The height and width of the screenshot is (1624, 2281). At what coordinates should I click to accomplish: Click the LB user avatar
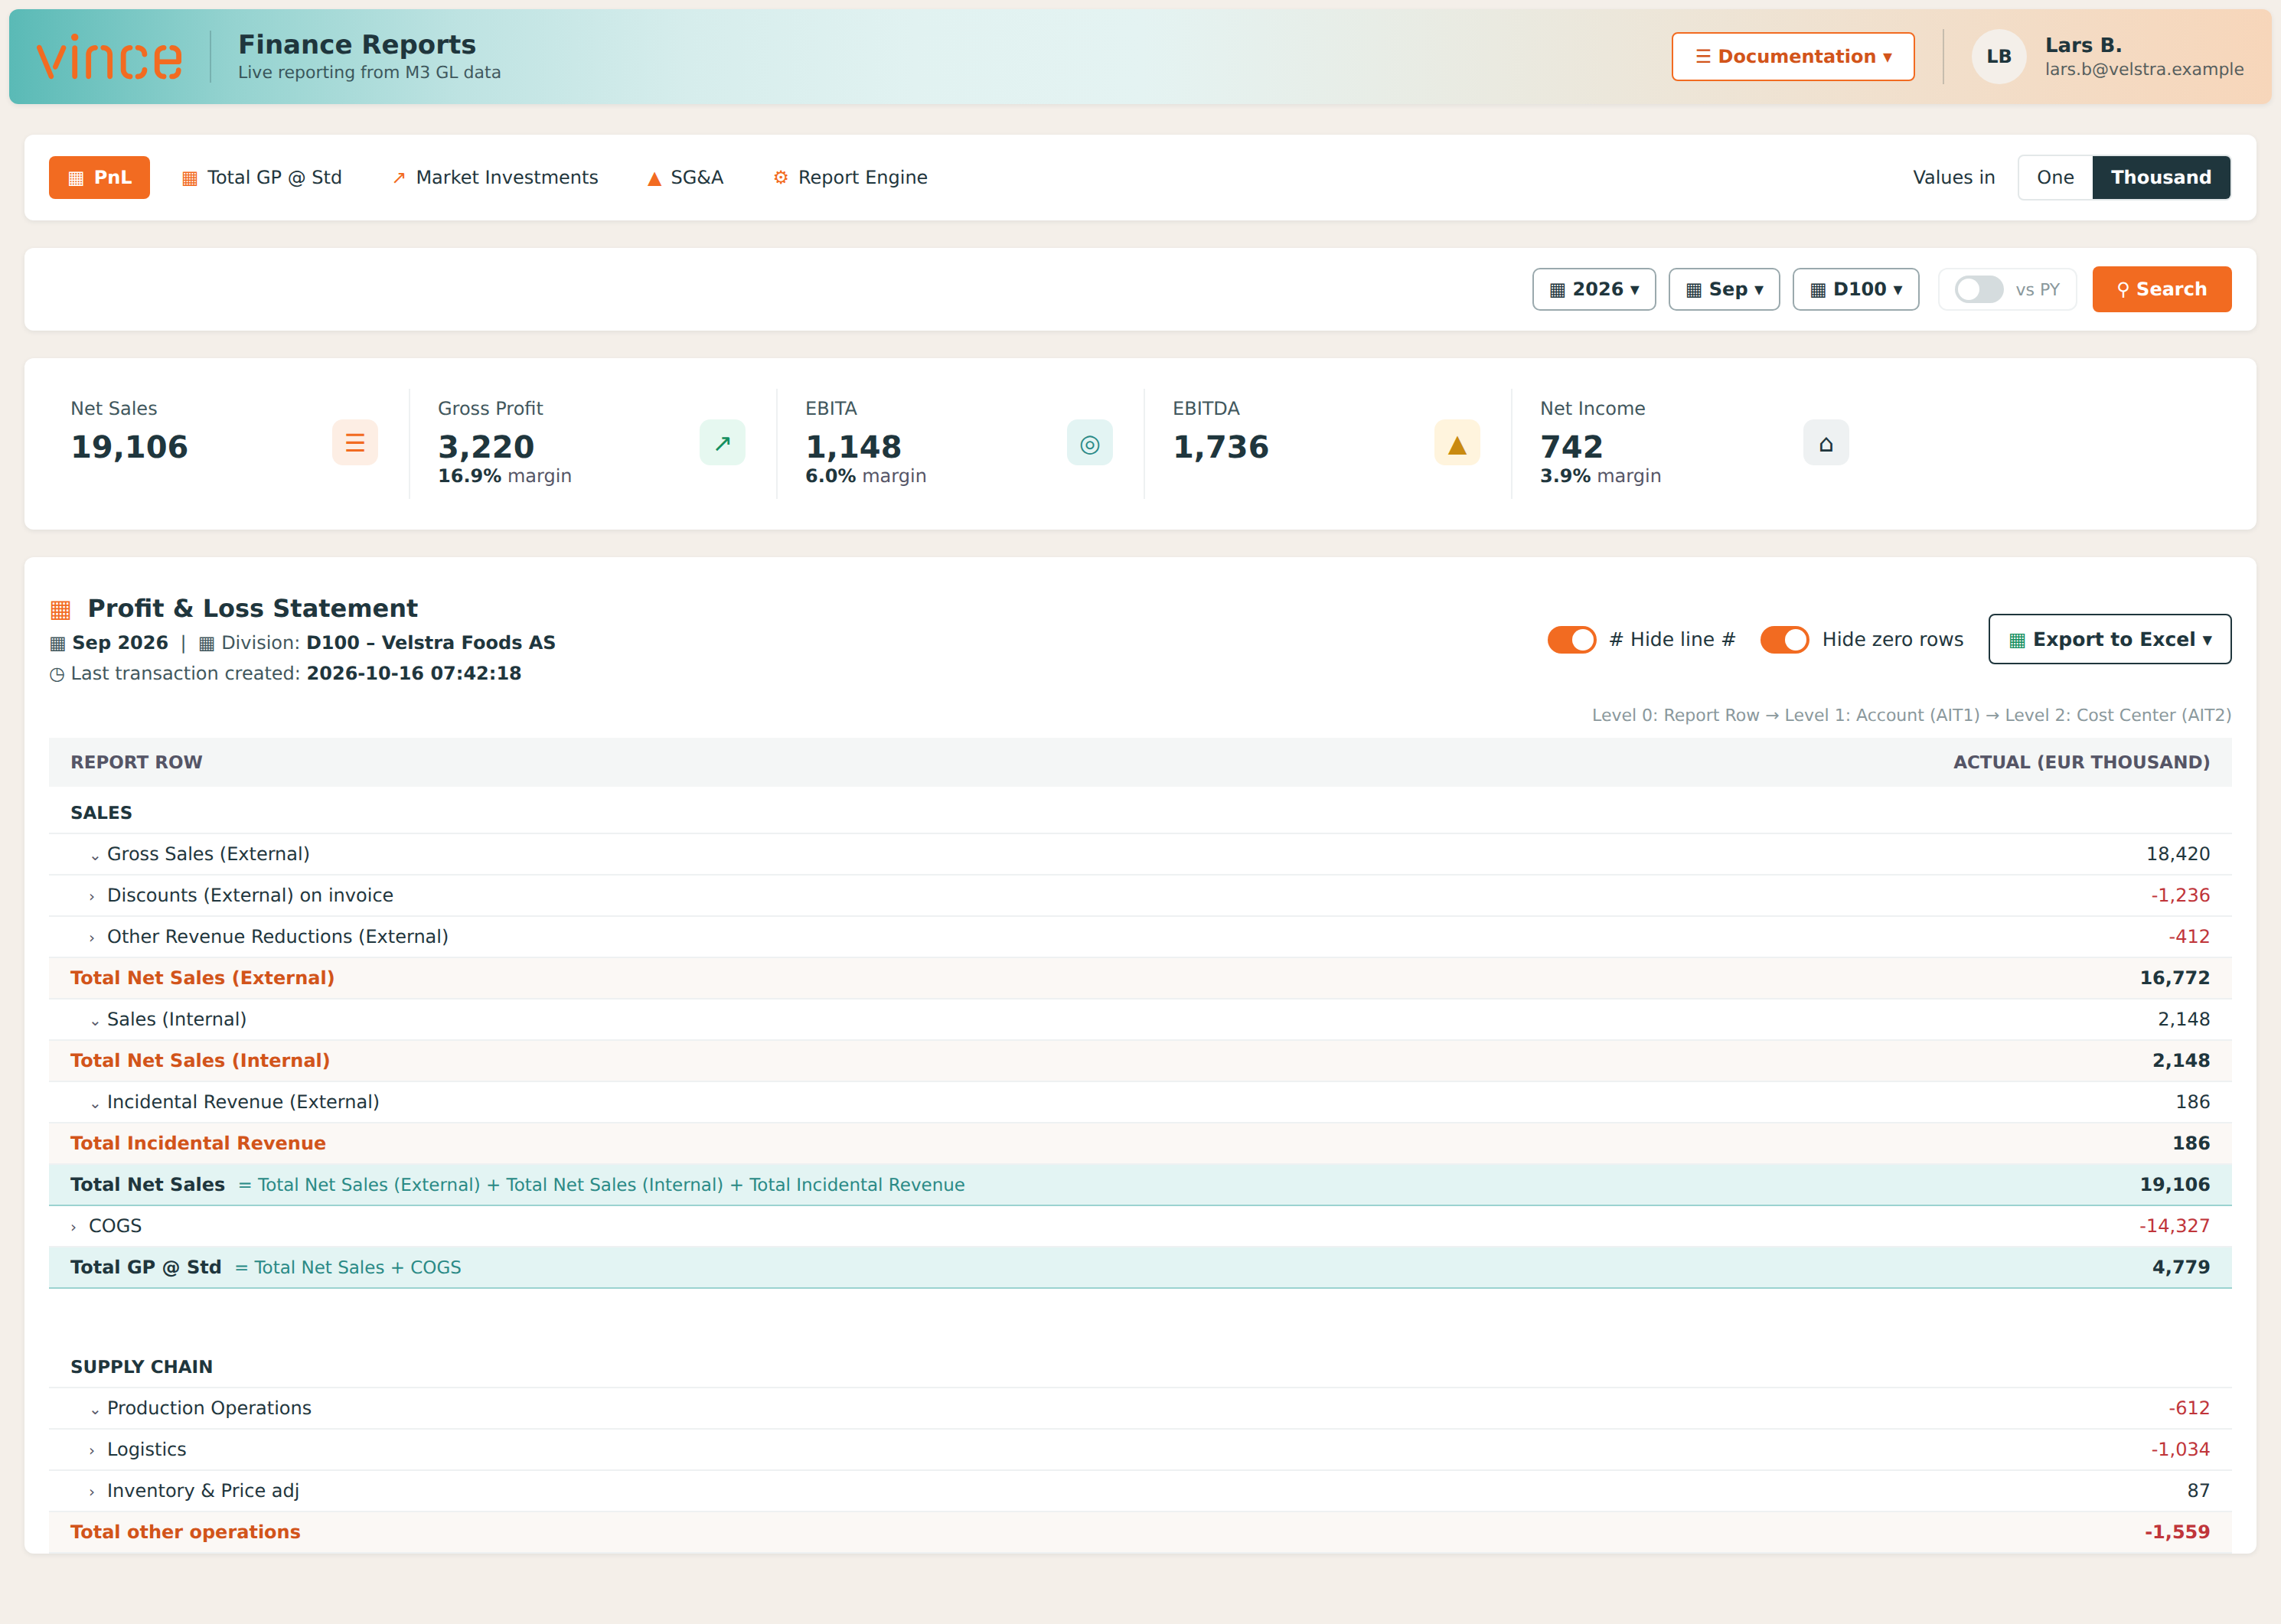pos(1998,57)
